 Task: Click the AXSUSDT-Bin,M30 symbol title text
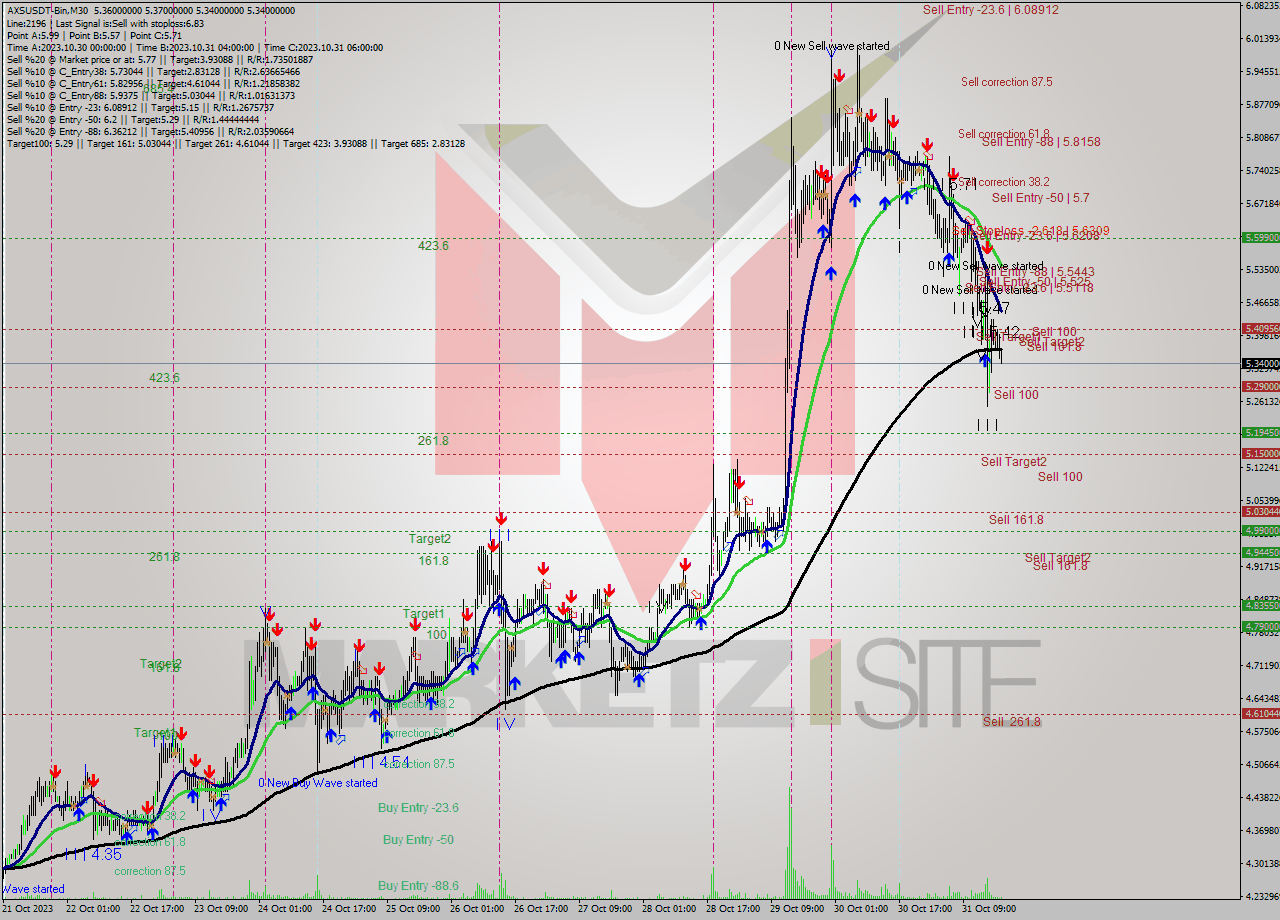click(47, 10)
